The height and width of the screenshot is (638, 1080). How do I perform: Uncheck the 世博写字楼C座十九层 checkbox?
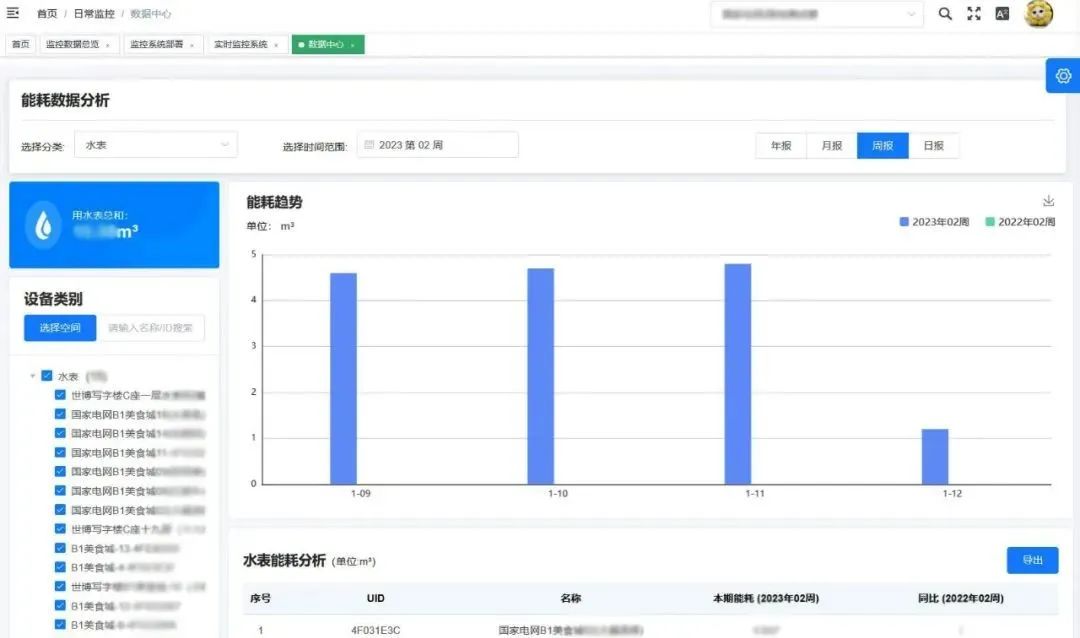pos(60,529)
